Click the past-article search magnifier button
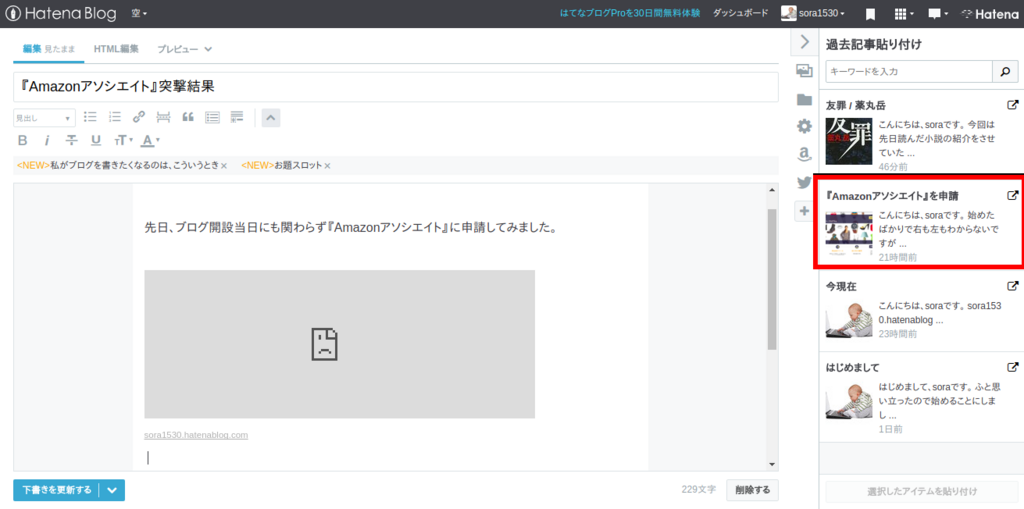The height and width of the screenshot is (509, 1024). point(1006,71)
